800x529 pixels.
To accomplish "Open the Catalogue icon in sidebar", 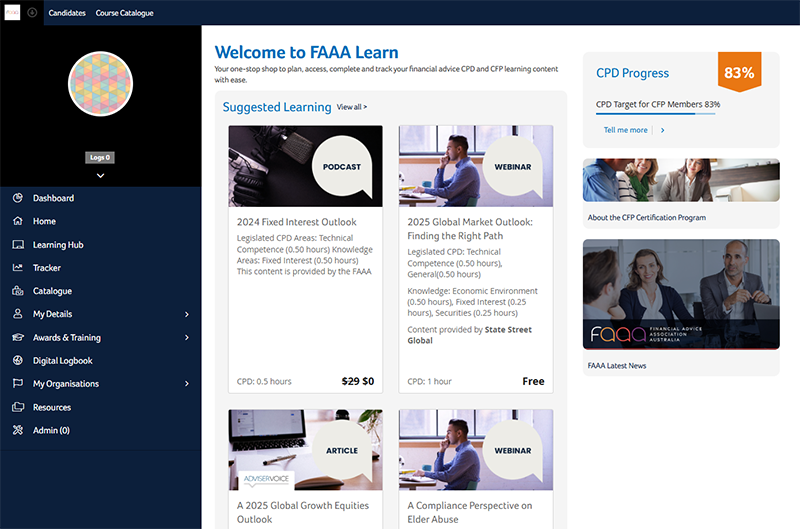I will tap(18, 291).
